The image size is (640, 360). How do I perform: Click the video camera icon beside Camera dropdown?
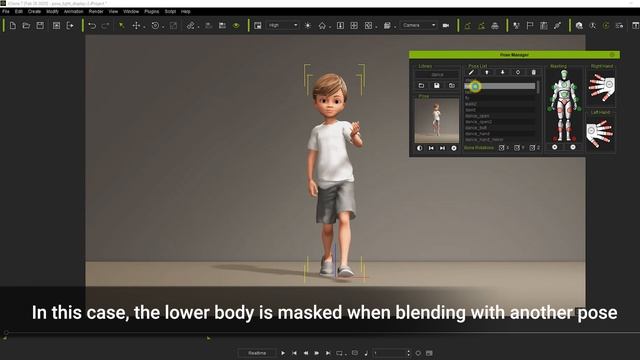446,26
